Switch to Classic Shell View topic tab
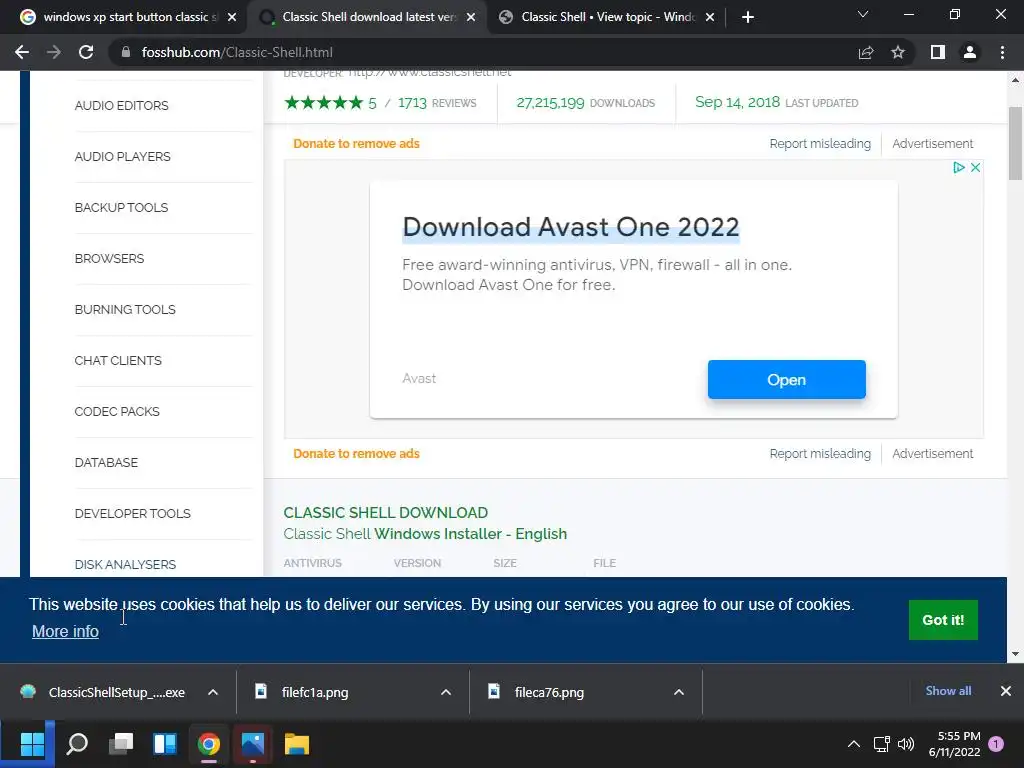Viewport: 1024px width, 768px height. 607,17
